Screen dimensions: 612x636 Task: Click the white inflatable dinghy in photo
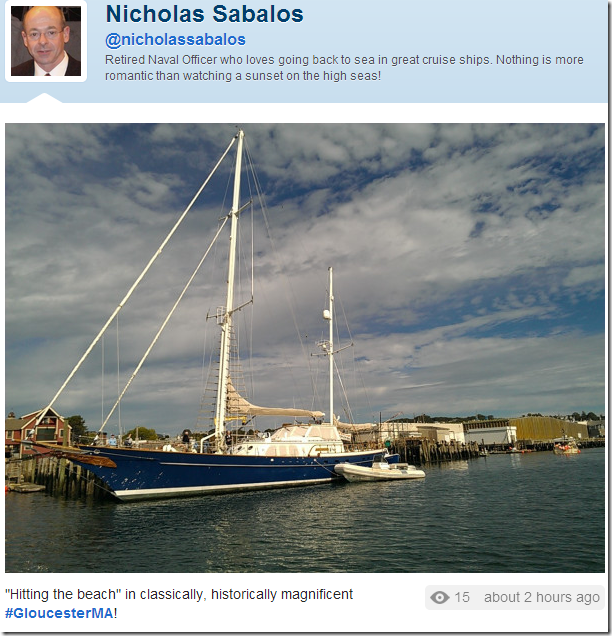tap(380, 472)
